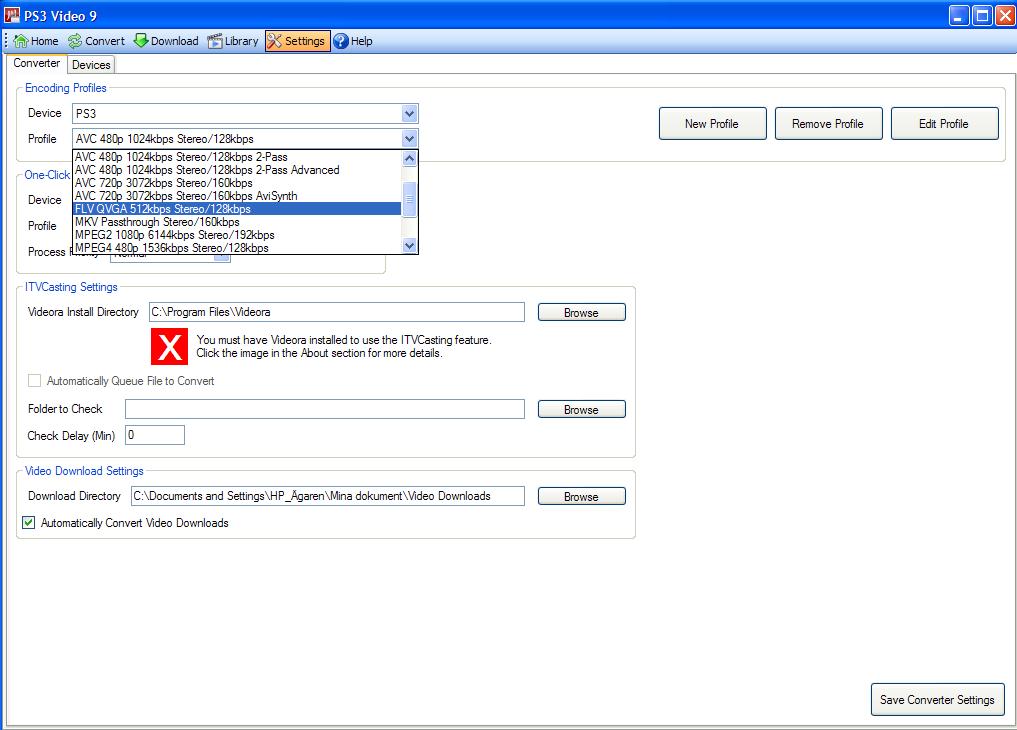1017x730 pixels.
Task: Select the Settings tools icon
Action: point(275,41)
